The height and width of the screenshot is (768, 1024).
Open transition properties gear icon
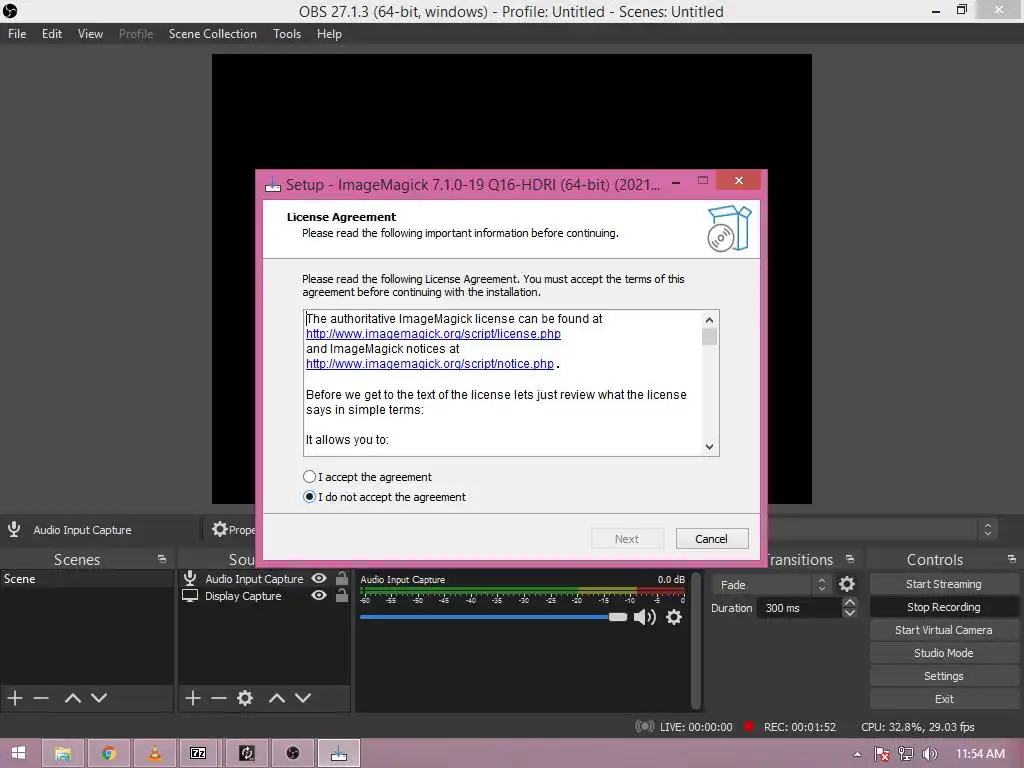pyautogui.click(x=847, y=584)
